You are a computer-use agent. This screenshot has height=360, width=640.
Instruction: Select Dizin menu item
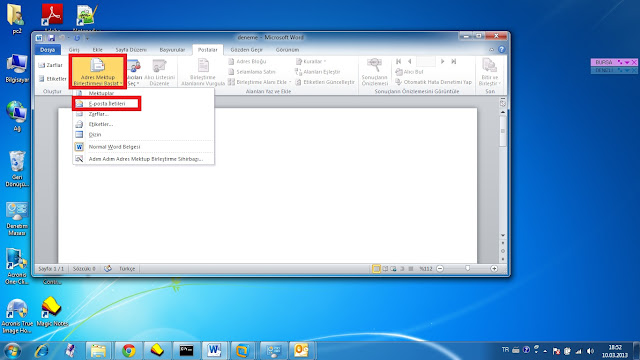click(143, 134)
